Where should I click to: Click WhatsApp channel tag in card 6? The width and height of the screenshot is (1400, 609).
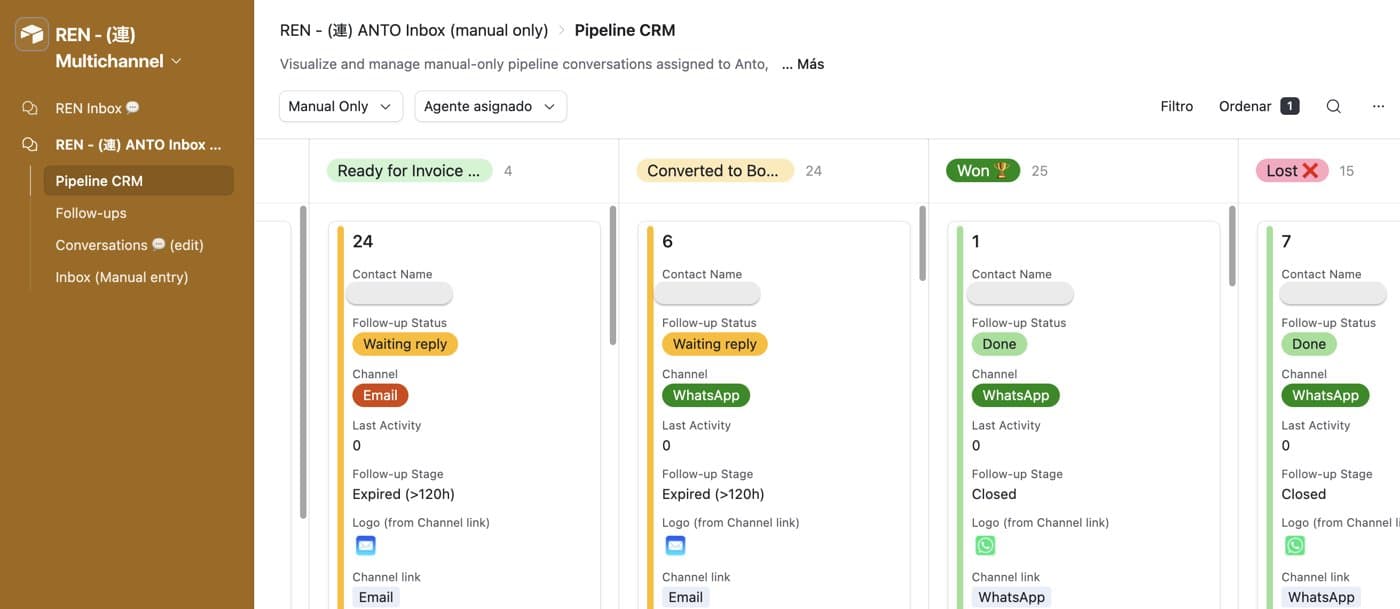click(706, 395)
